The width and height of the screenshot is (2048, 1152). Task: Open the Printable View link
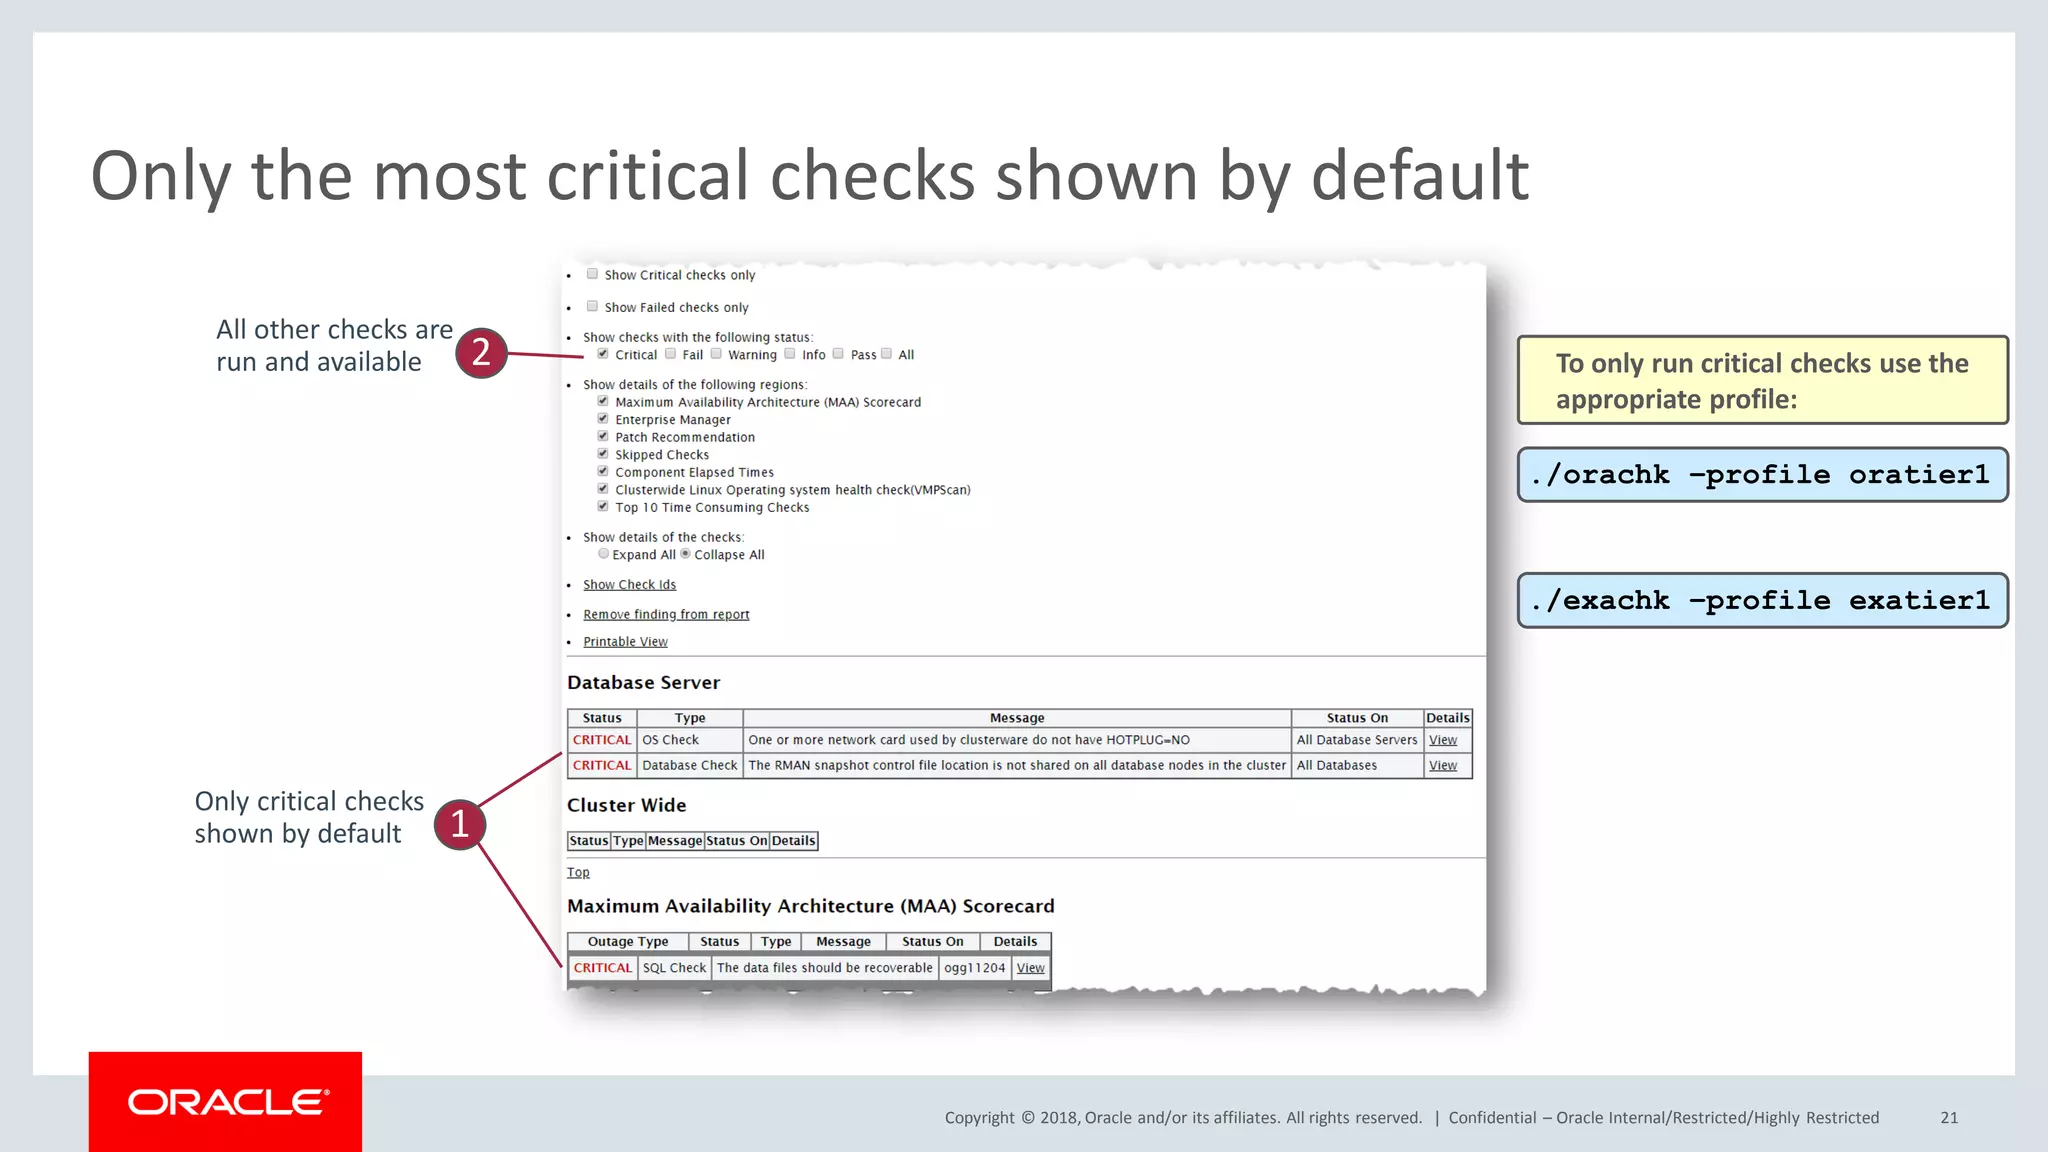pyautogui.click(x=625, y=642)
